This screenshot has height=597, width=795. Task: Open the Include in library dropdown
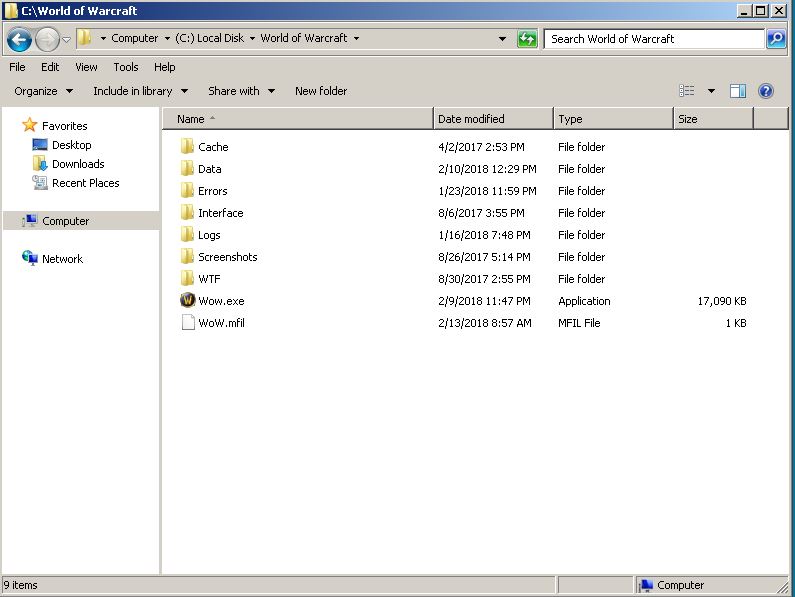point(140,91)
